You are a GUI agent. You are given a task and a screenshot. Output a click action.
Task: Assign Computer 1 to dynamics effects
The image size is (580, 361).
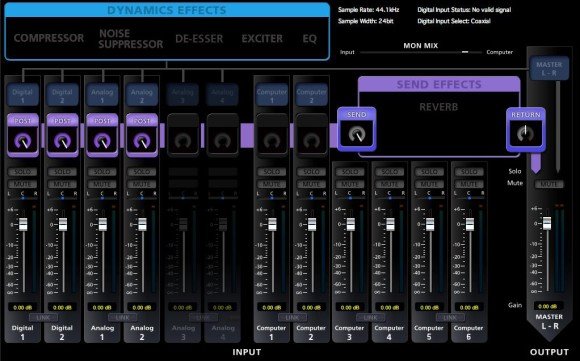point(272,95)
